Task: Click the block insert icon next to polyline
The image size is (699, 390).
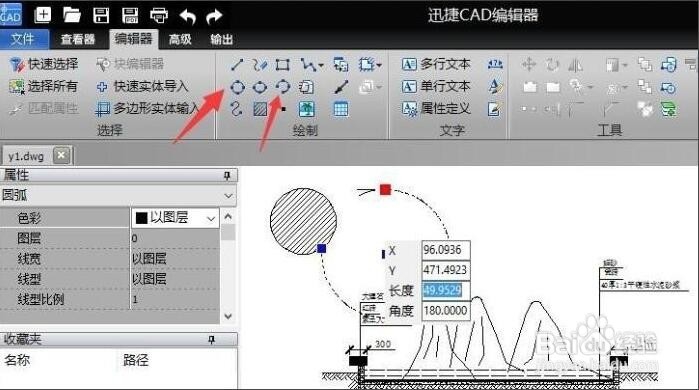Action: click(x=341, y=65)
